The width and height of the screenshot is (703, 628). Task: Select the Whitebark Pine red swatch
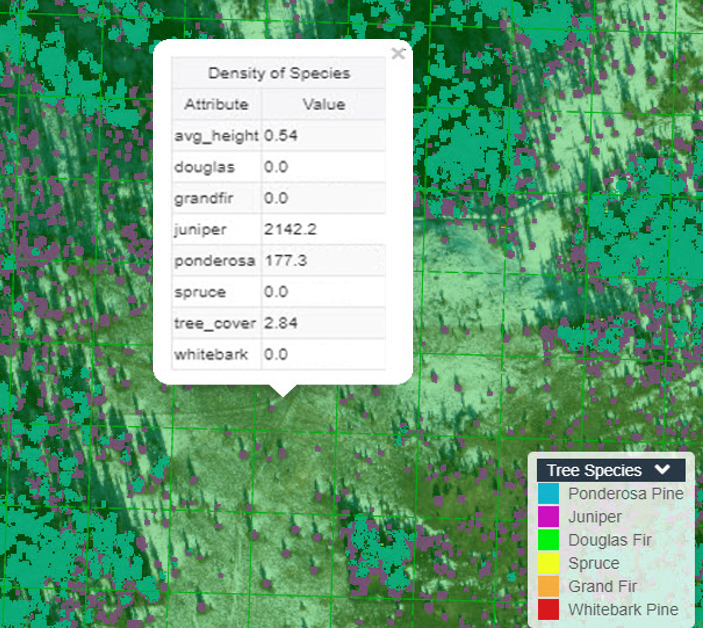(548, 610)
